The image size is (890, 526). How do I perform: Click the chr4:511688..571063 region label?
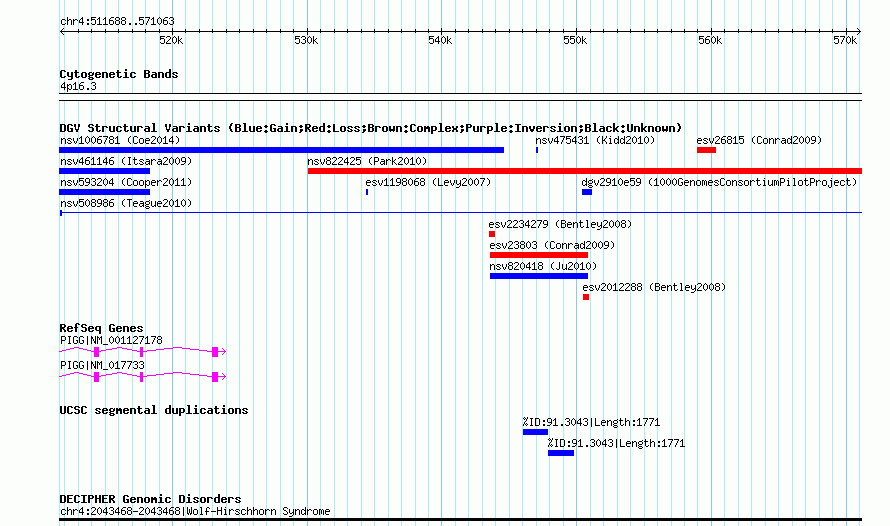click(x=117, y=21)
